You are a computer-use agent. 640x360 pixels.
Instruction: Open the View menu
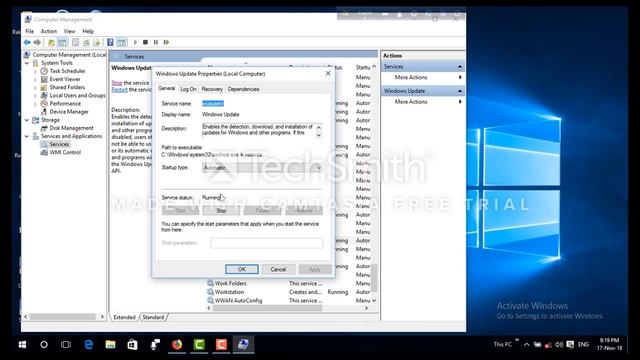coord(69,31)
